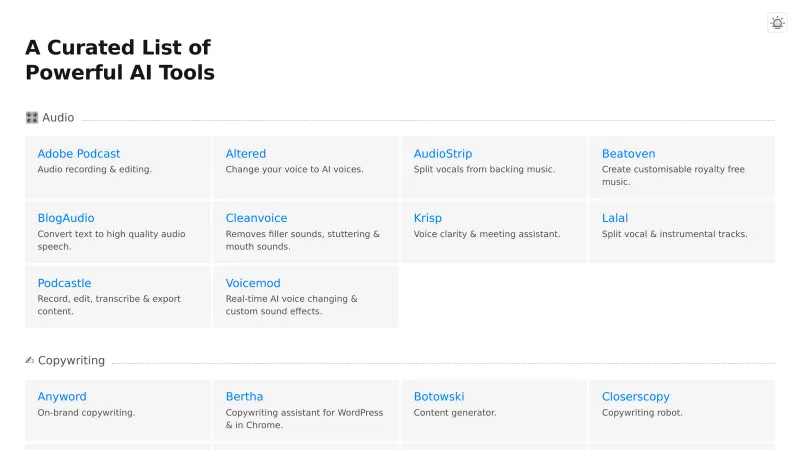The image size is (800, 450).
Task: Toggle the light/dark theme switch
Action: pos(777,23)
